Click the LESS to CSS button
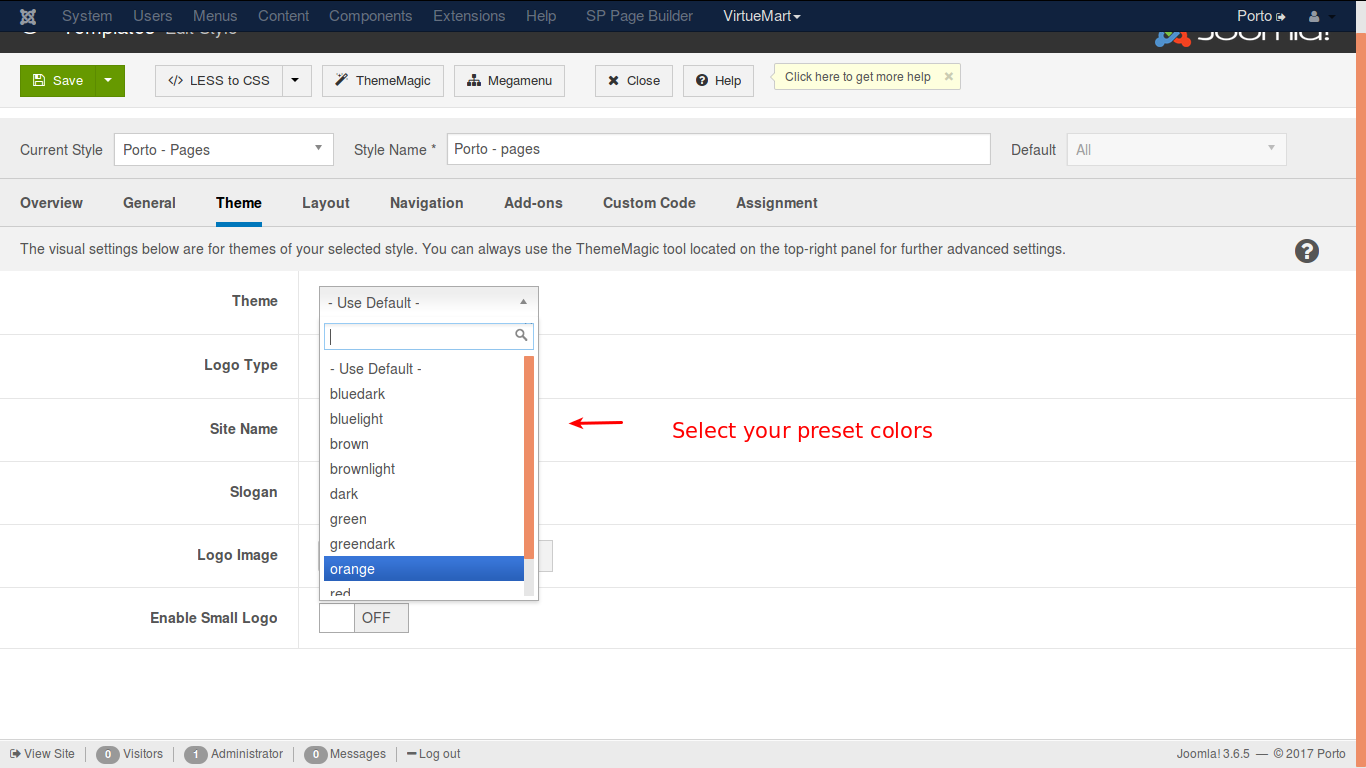 (219, 81)
